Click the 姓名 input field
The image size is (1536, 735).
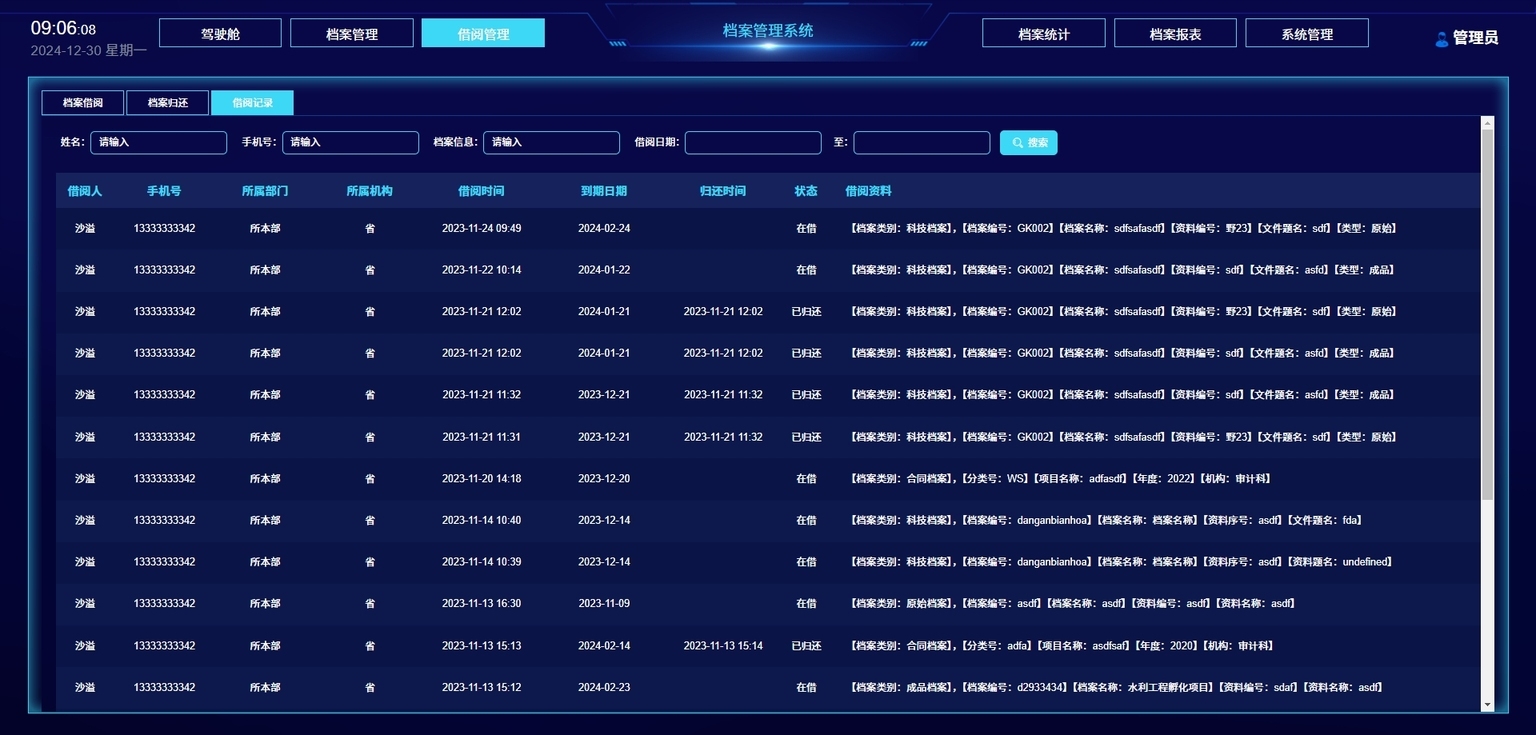coord(158,142)
